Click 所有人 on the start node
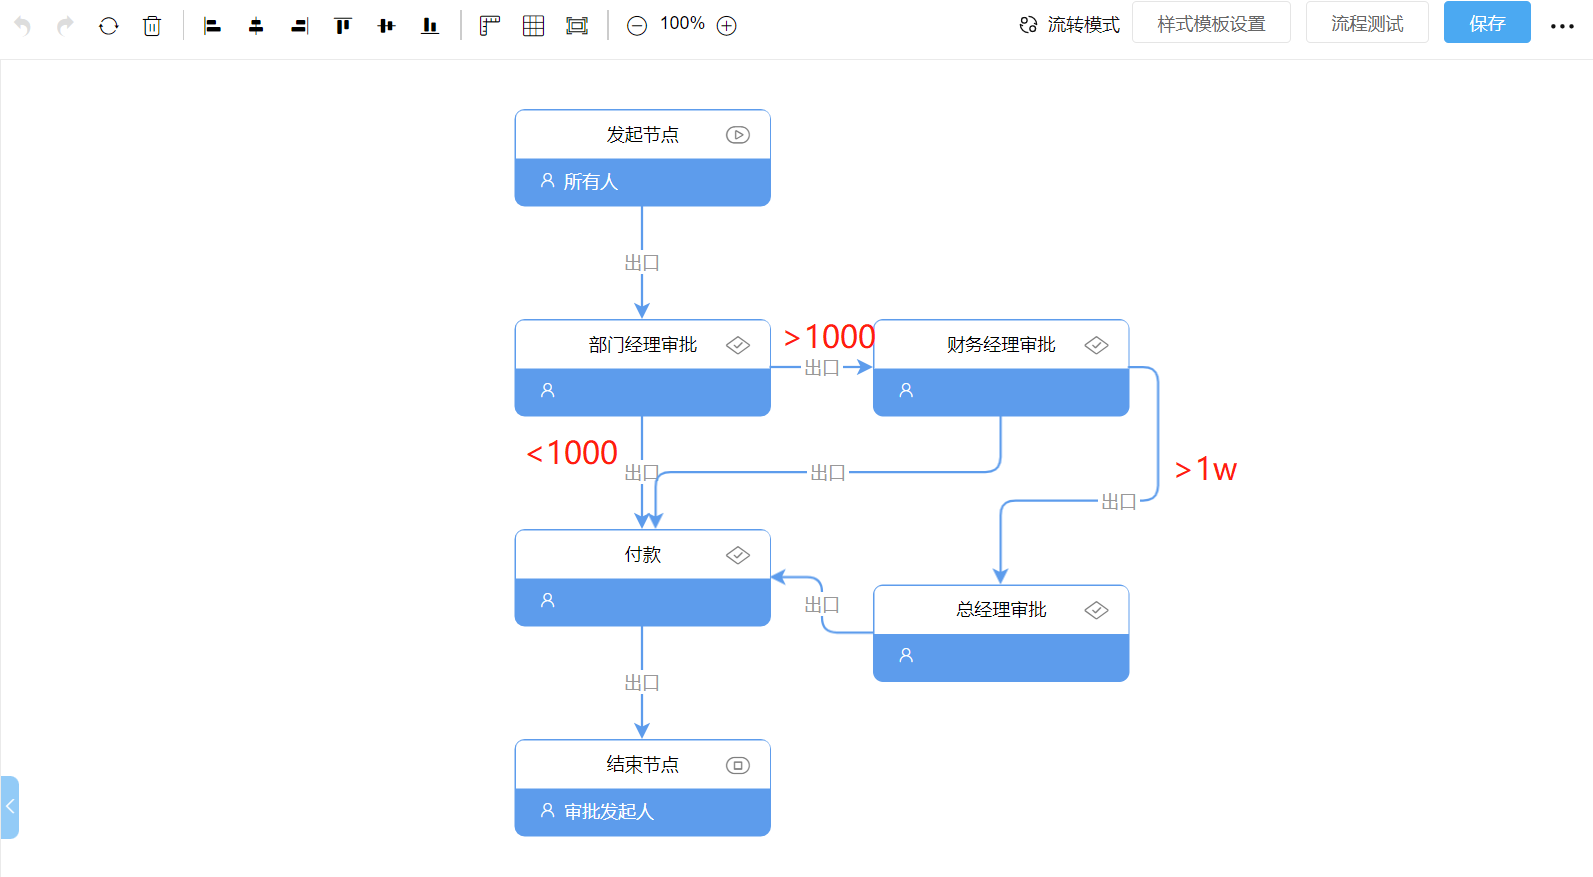This screenshot has width=1593, height=877. coord(590,182)
